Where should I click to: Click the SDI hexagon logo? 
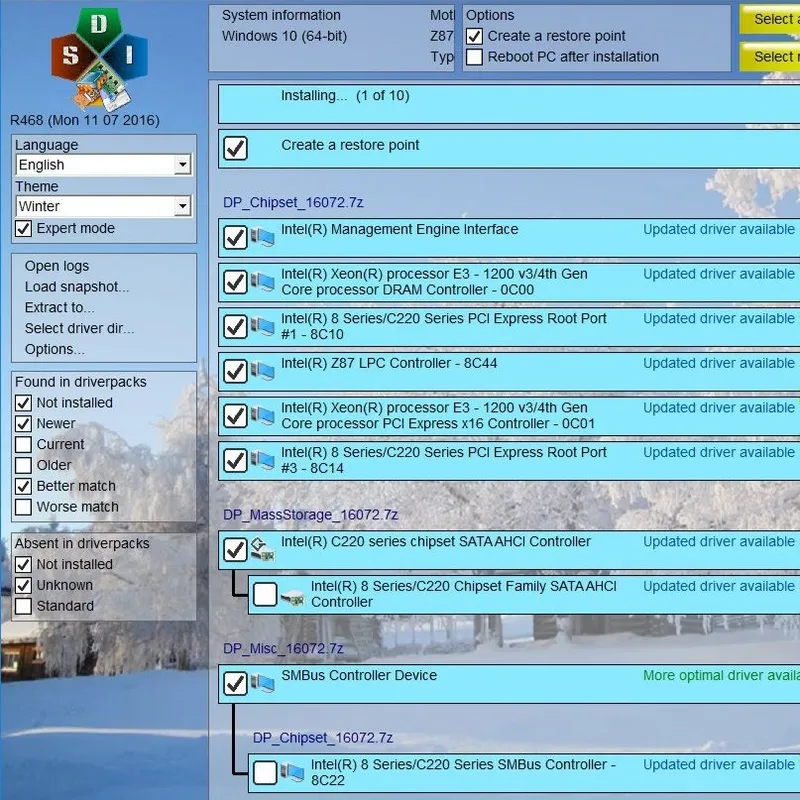coord(99,60)
